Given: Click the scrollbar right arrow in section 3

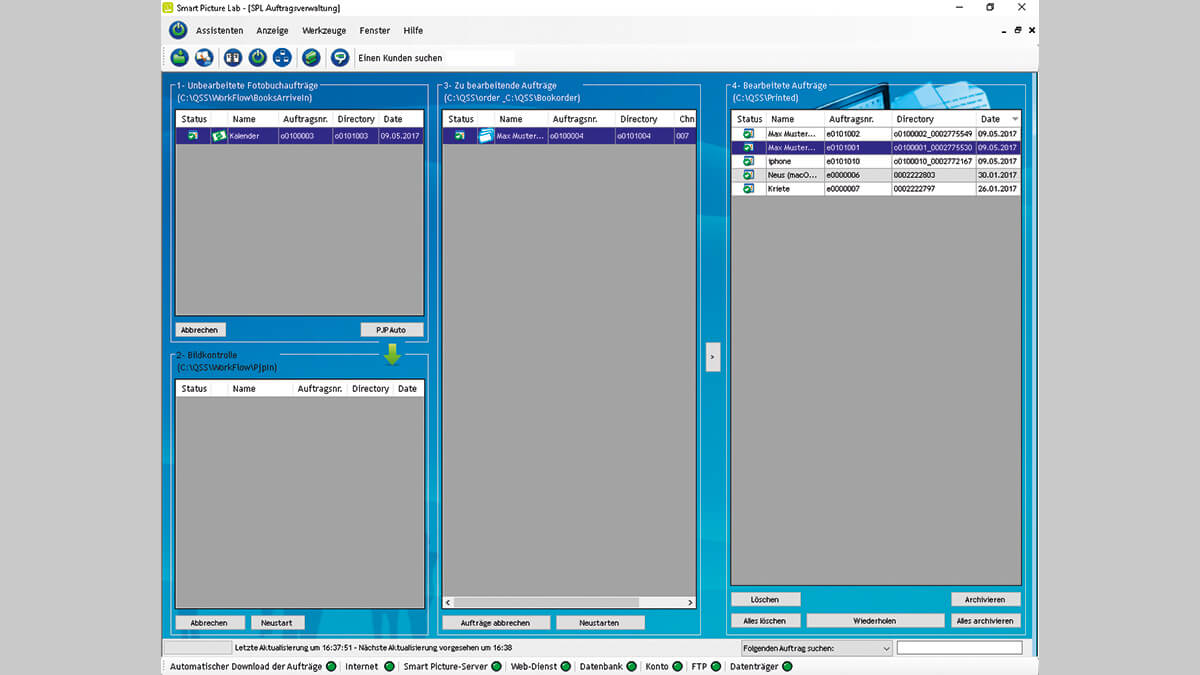Looking at the screenshot, I should click(690, 602).
